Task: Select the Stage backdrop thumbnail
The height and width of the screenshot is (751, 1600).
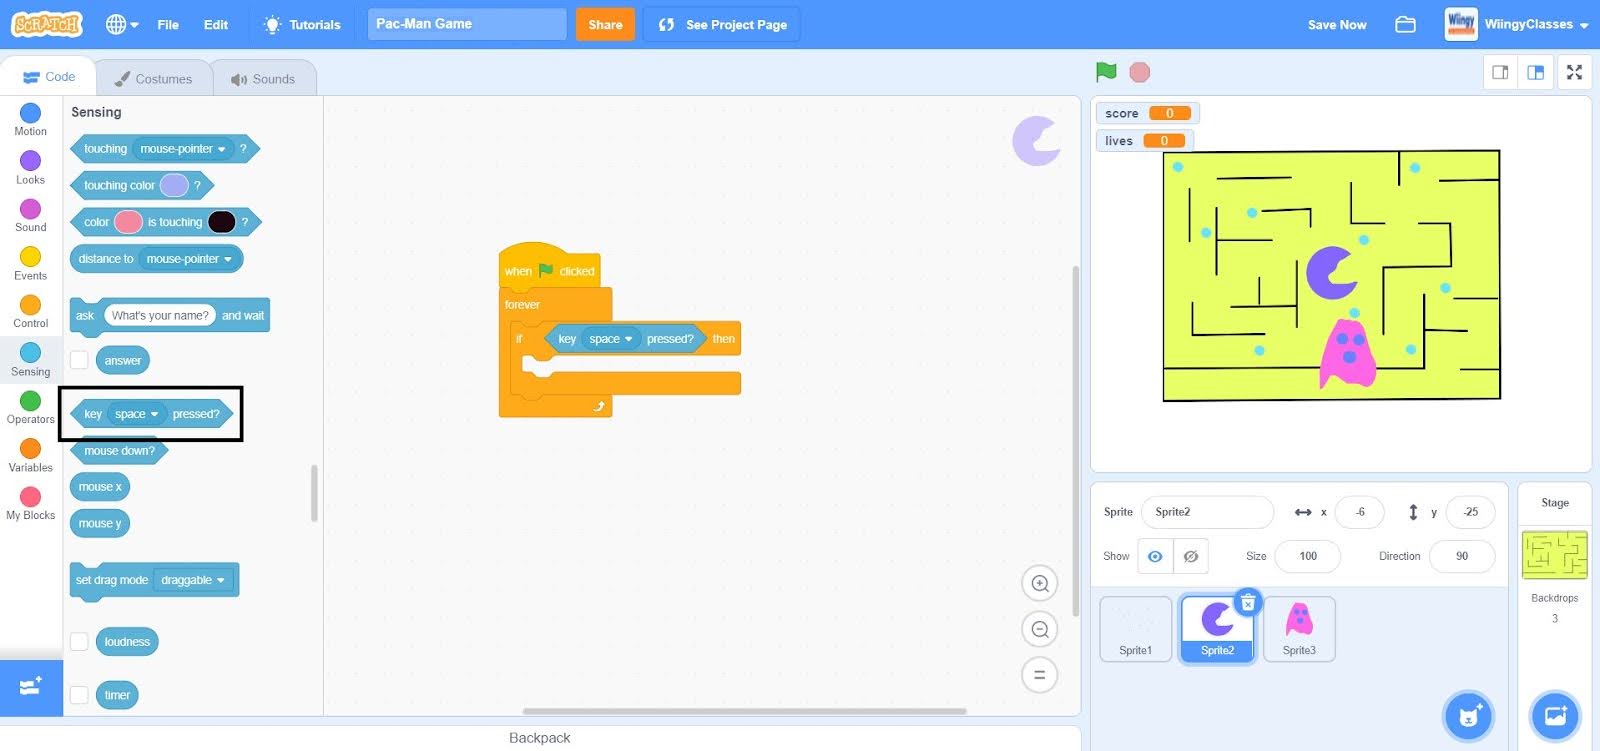Action: (x=1555, y=555)
